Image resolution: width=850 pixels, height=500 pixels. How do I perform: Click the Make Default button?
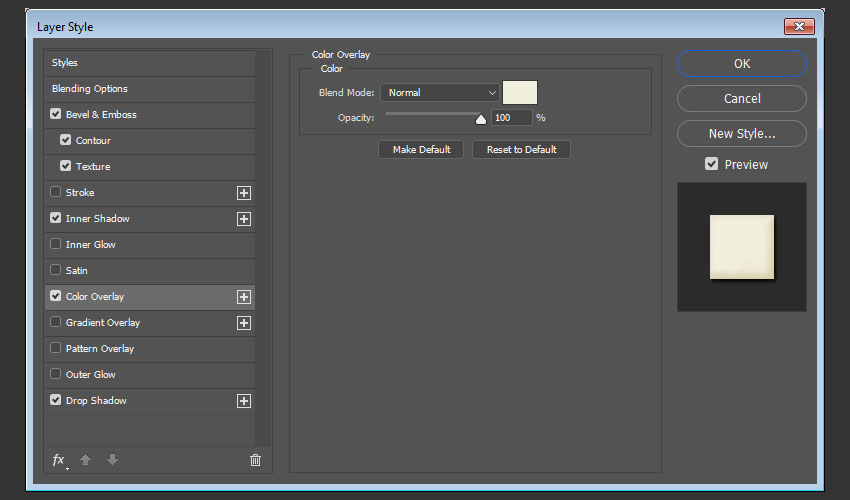(x=421, y=149)
